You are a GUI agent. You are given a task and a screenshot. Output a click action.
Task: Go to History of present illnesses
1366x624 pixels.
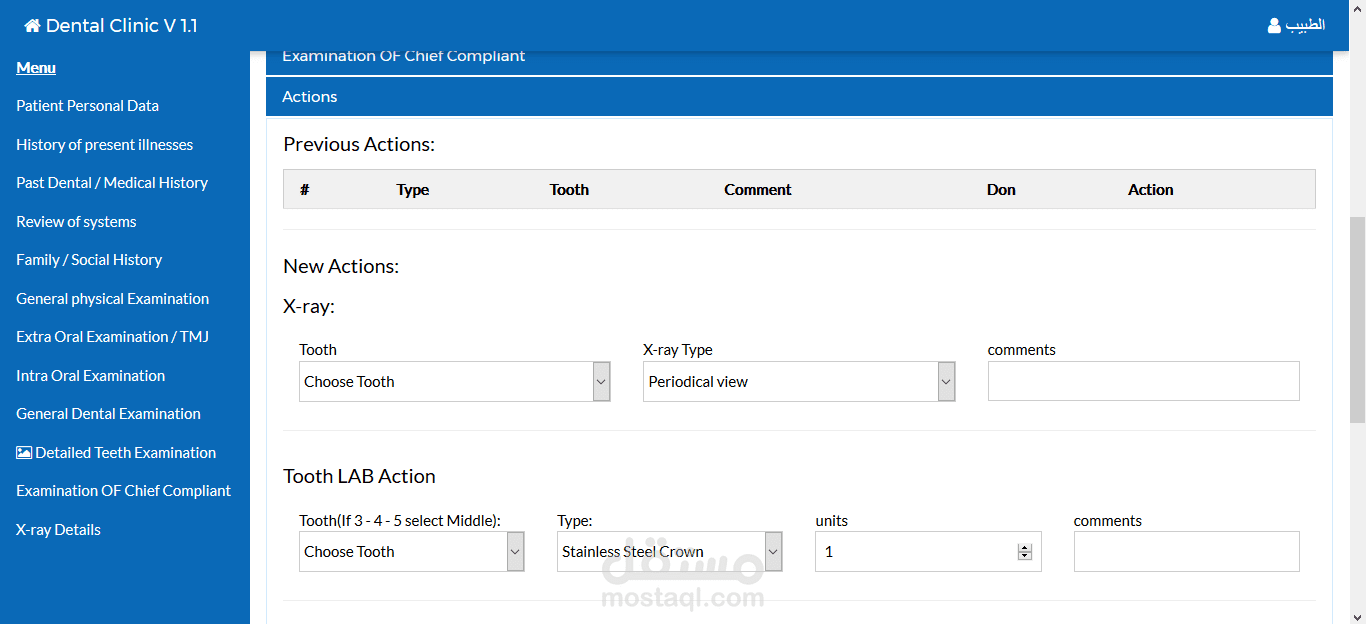pyautogui.click(x=104, y=145)
